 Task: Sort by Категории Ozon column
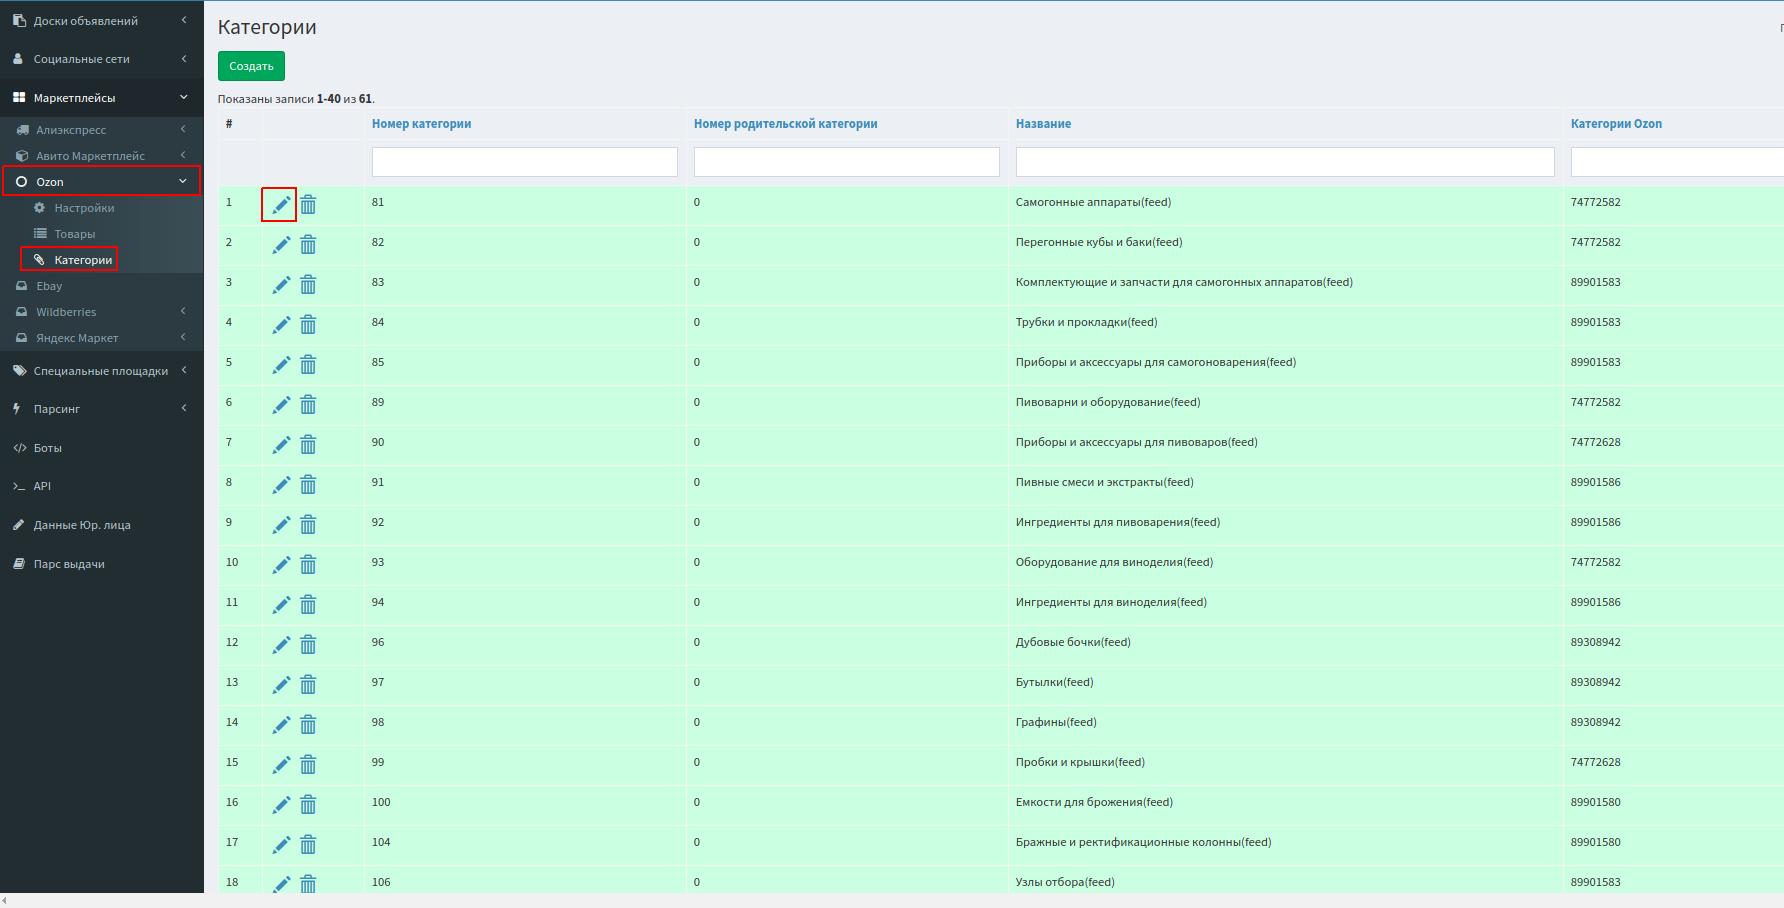tap(1616, 124)
